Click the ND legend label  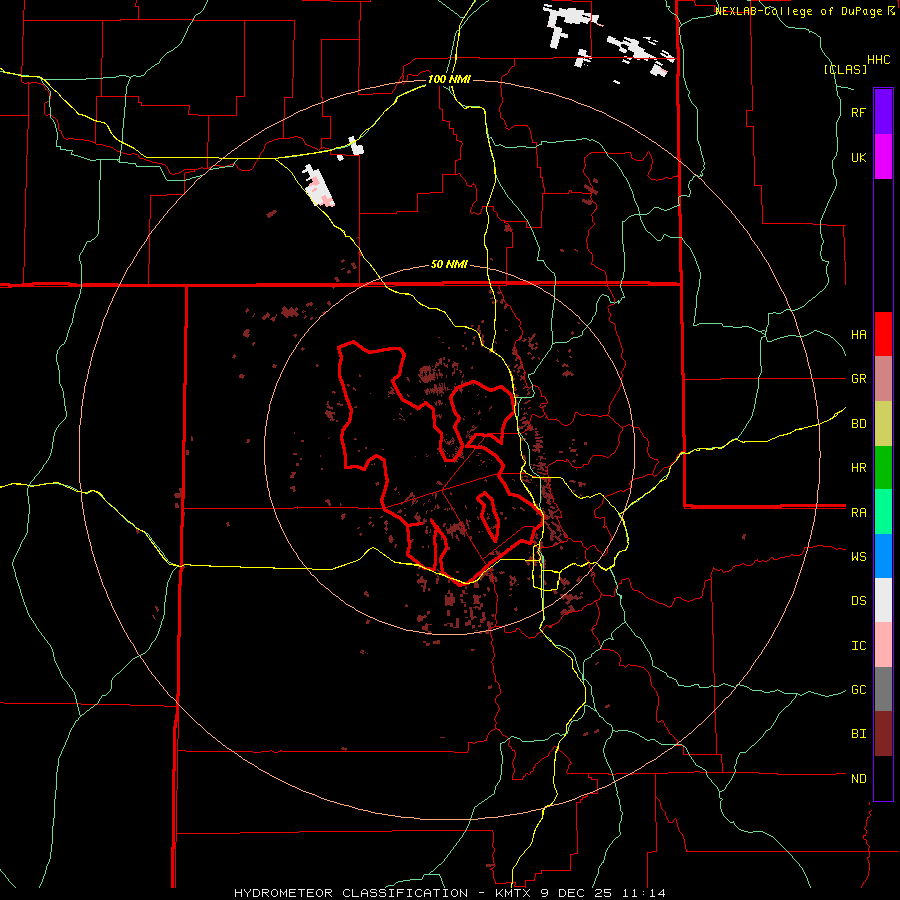[858, 779]
